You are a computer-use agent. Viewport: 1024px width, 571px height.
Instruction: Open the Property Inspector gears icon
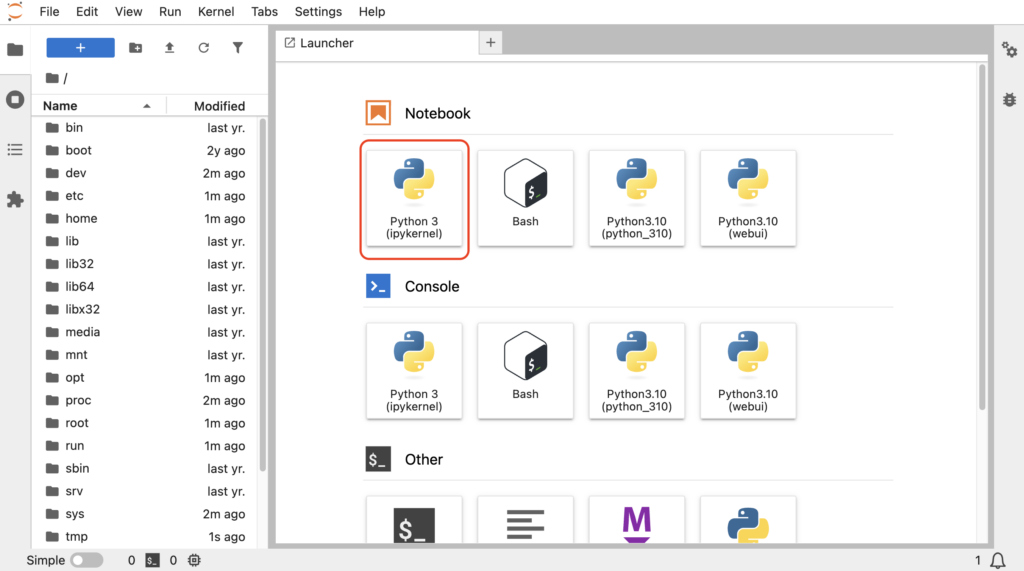(x=1009, y=50)
